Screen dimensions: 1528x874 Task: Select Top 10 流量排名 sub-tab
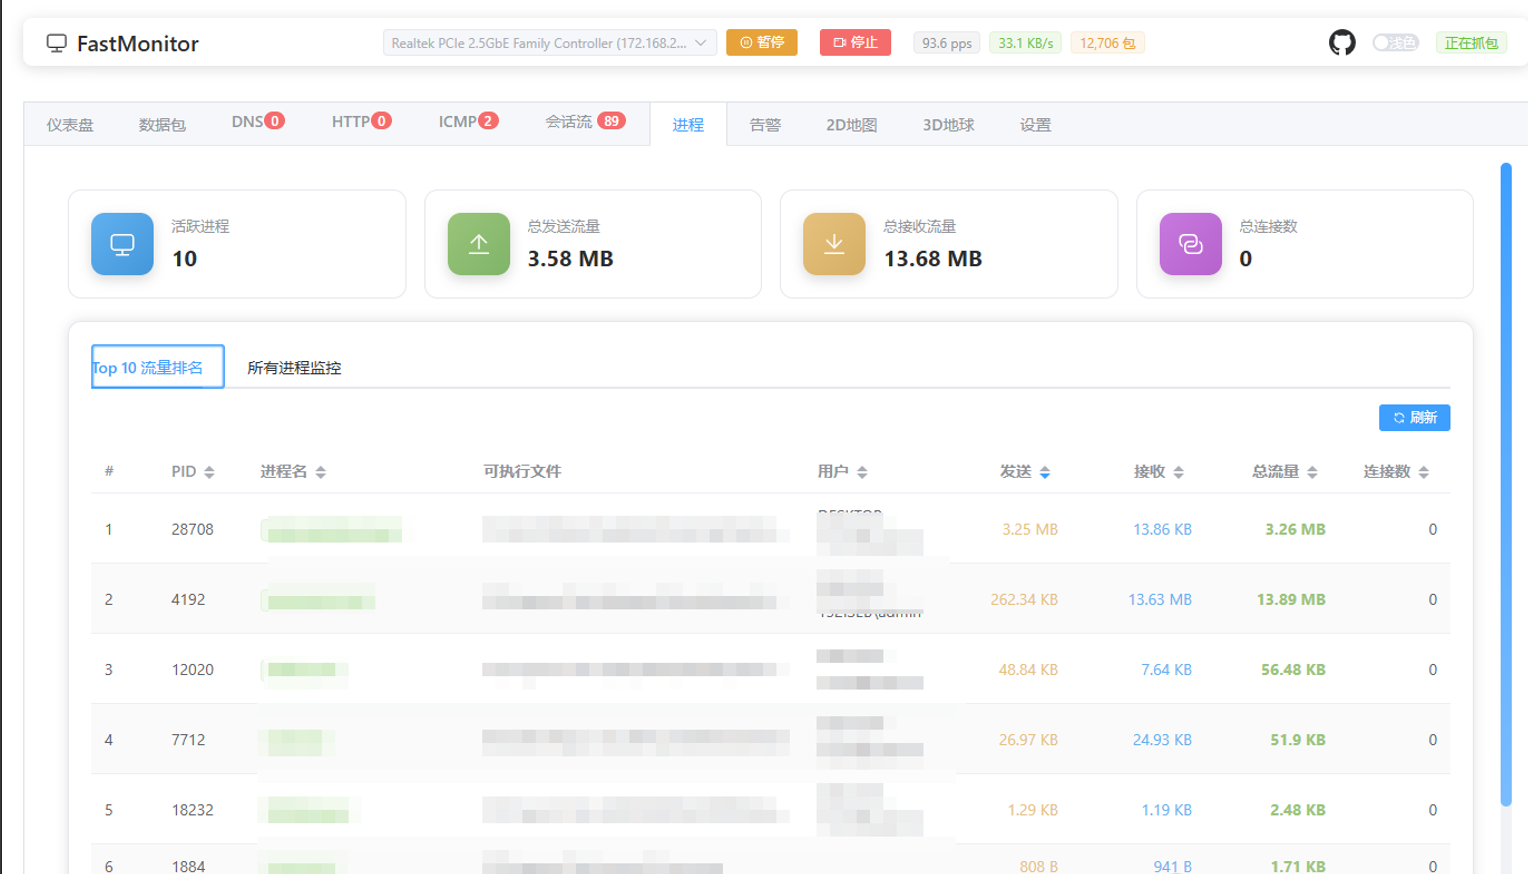[x=157, y=367]
